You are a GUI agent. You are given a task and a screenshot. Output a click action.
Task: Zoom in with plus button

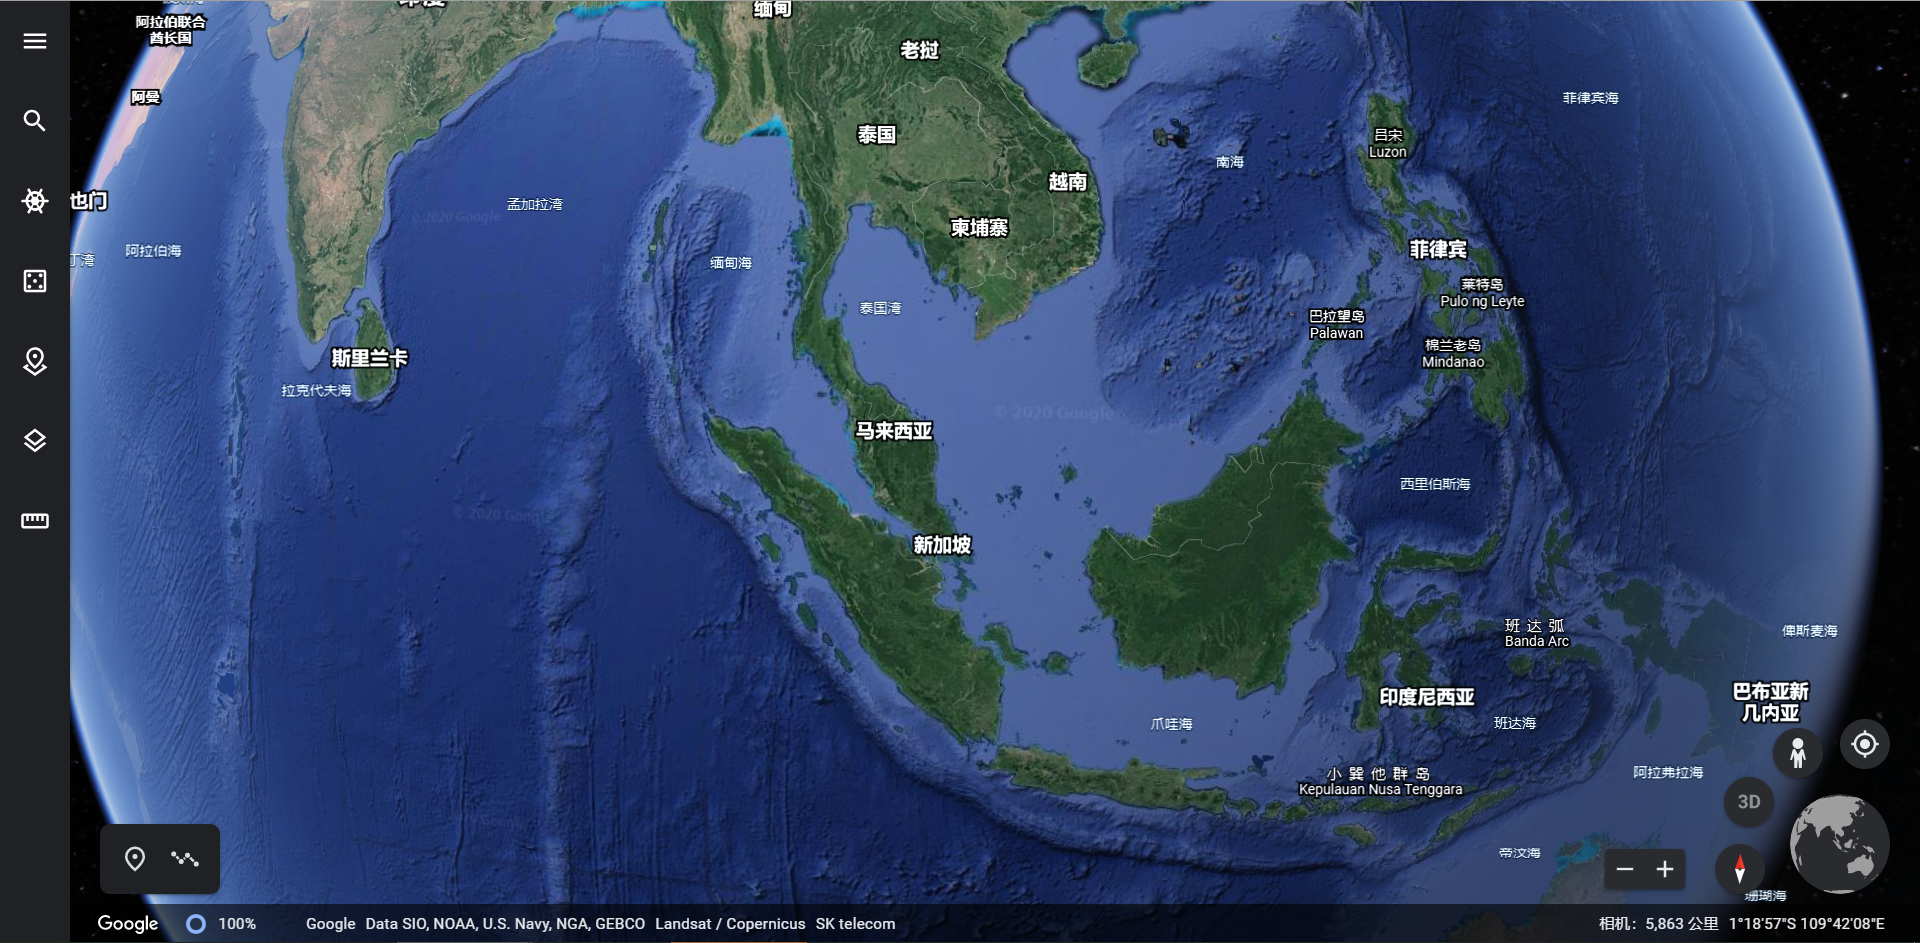pyautogui.click(x=1665, y=870)
